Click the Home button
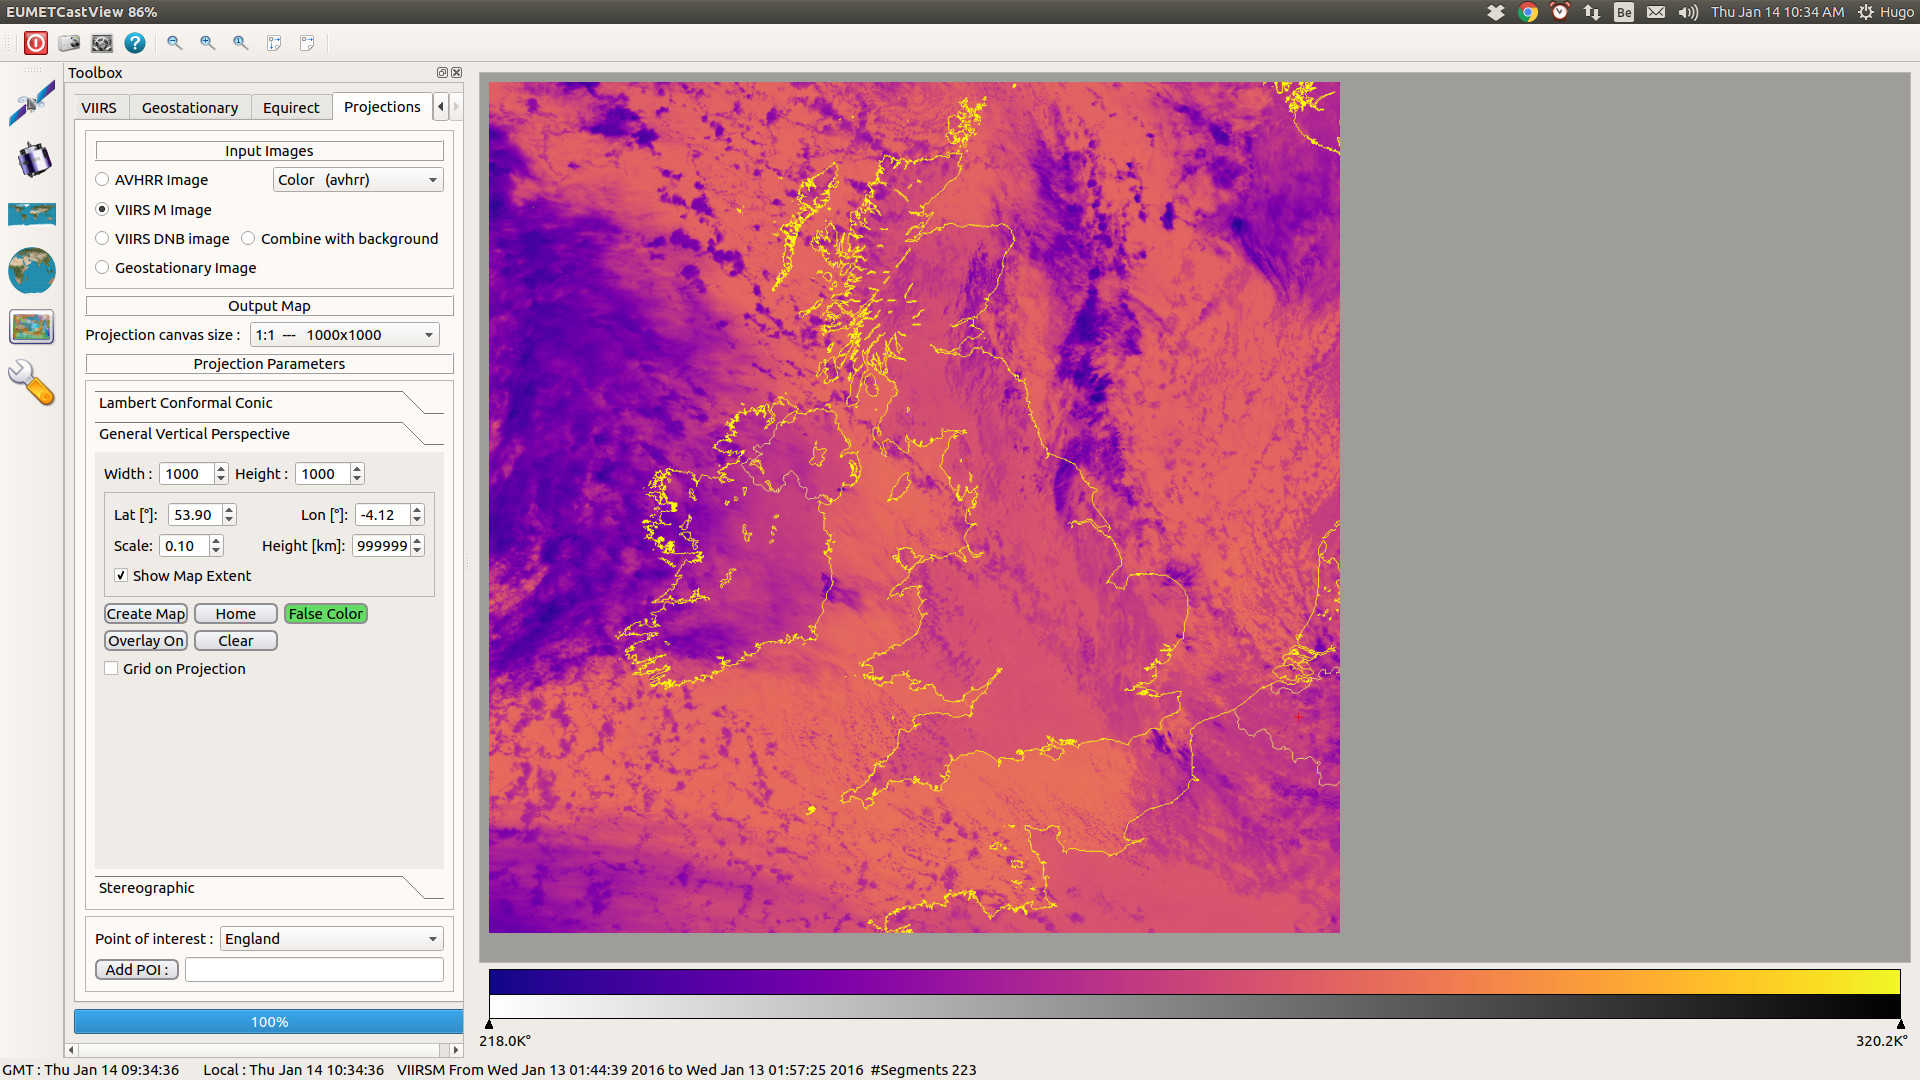This screenshot has height=1080, width=1920. (x=236, y=614)
